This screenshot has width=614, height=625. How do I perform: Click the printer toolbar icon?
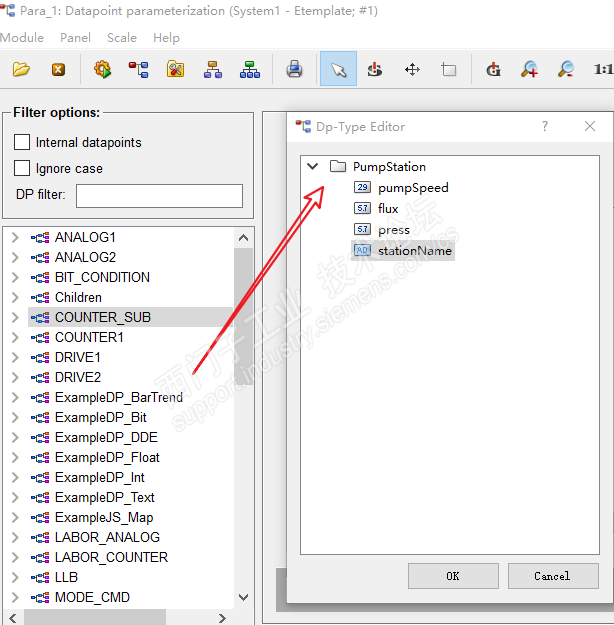(294, 69)
